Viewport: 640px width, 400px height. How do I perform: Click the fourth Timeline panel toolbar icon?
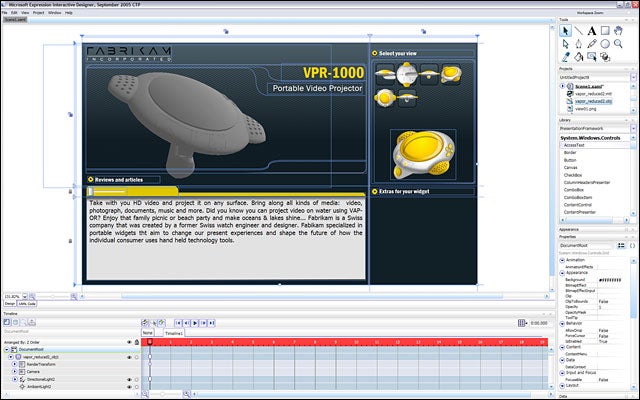click(32, 322)
